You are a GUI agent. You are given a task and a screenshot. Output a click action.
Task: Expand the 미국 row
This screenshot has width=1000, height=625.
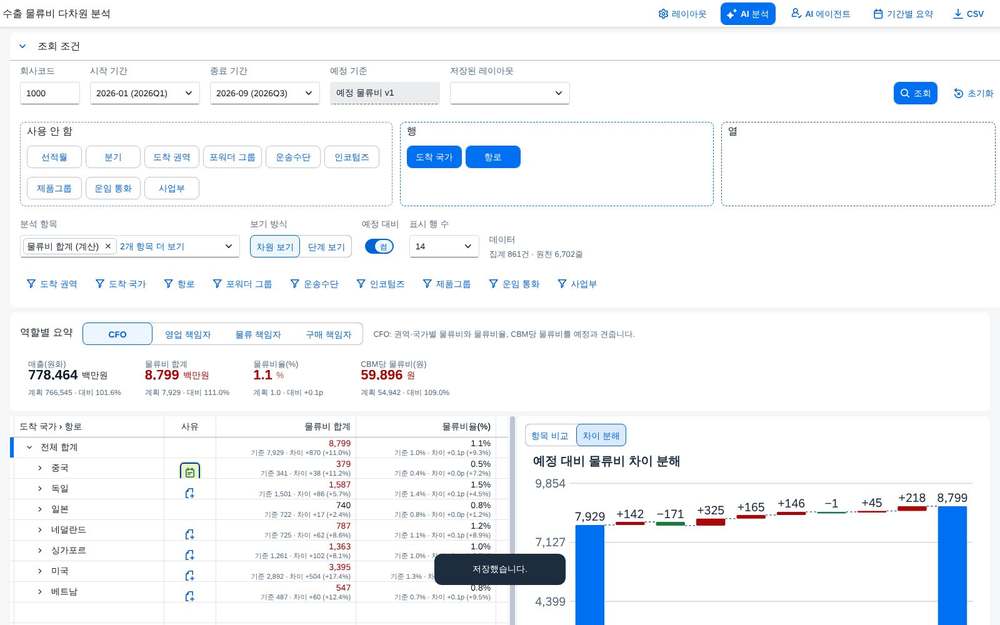point(40,571)
